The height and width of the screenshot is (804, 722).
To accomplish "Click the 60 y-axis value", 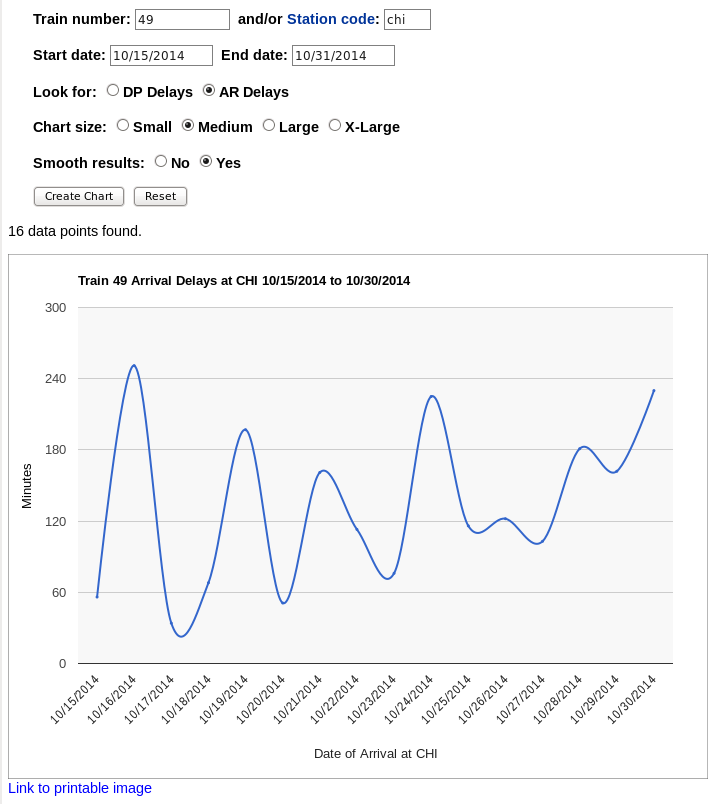I will point(59,592).
